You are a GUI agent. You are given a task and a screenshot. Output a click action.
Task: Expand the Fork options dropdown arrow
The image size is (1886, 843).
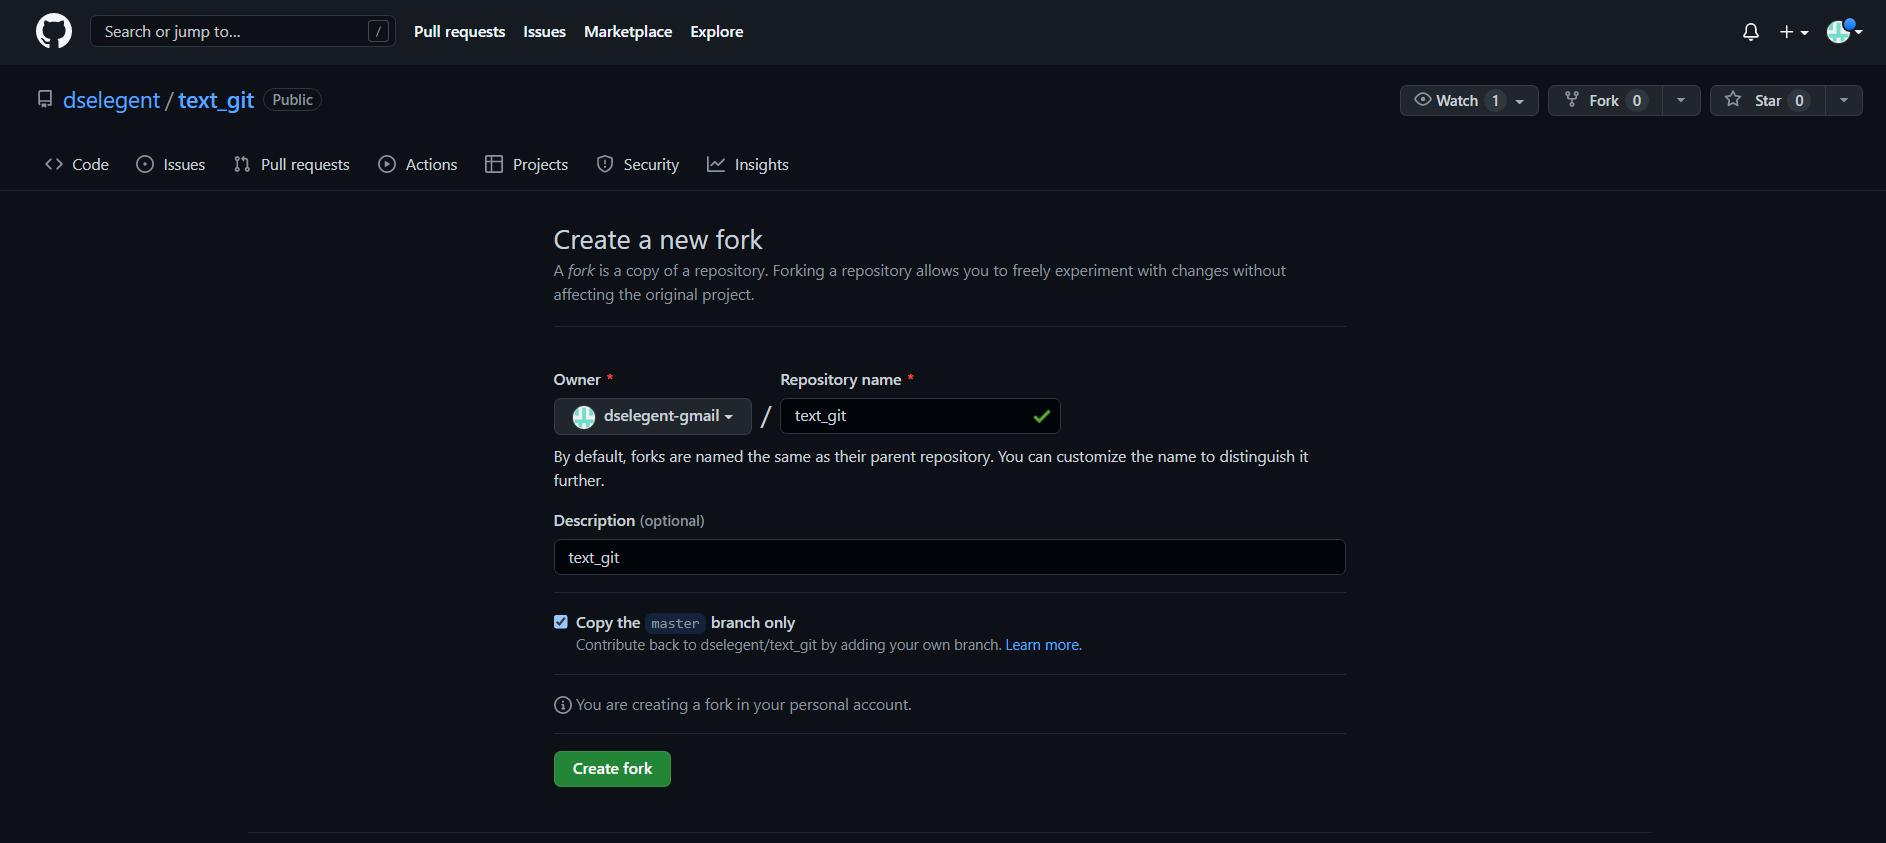[x=1681, y=100]
